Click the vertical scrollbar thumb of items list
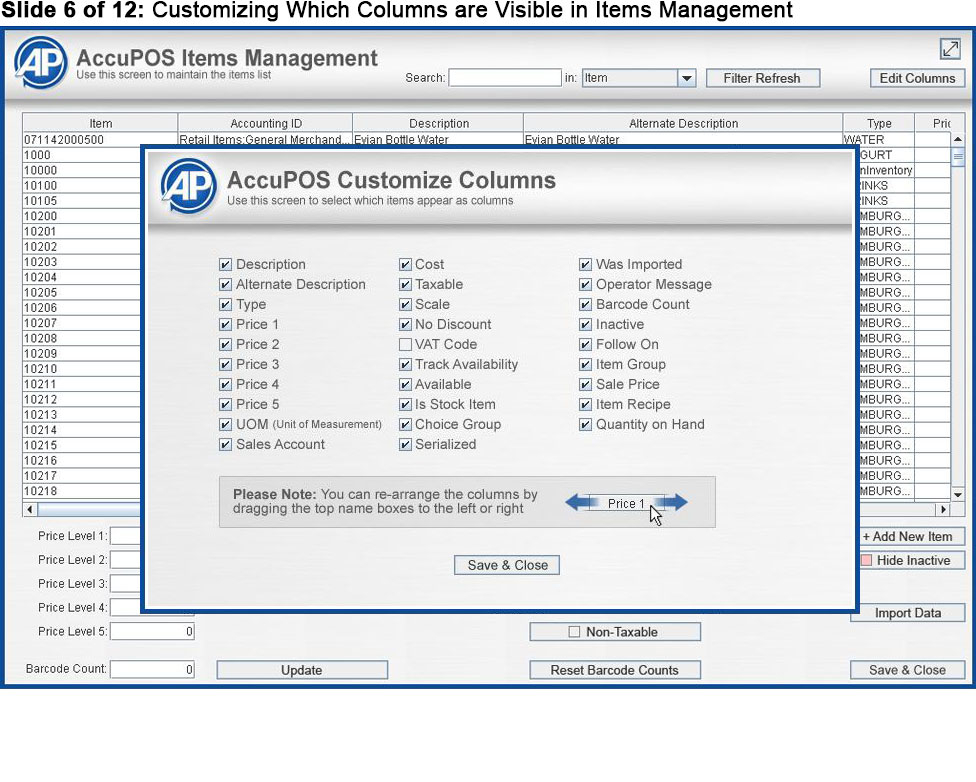Viewport: 976px width, 782px height. [958, 156]
